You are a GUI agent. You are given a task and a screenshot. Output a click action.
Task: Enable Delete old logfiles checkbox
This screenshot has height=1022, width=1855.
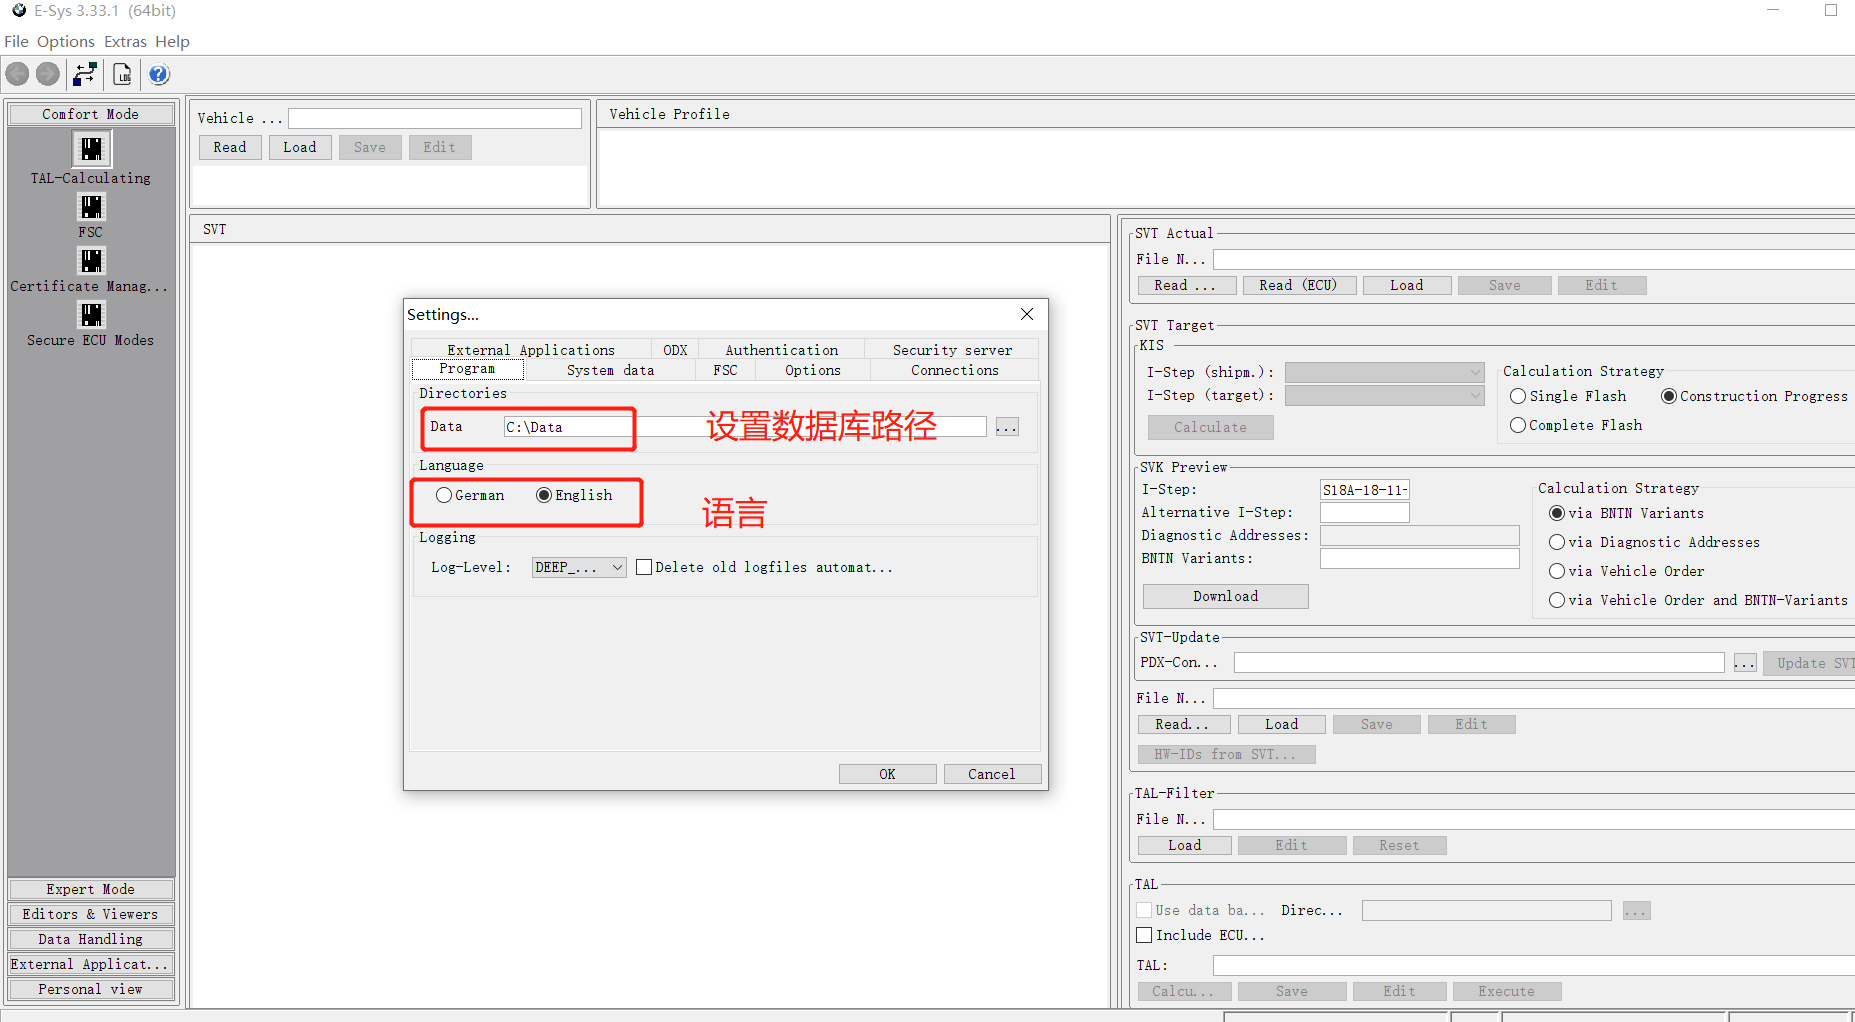(644, 567)
